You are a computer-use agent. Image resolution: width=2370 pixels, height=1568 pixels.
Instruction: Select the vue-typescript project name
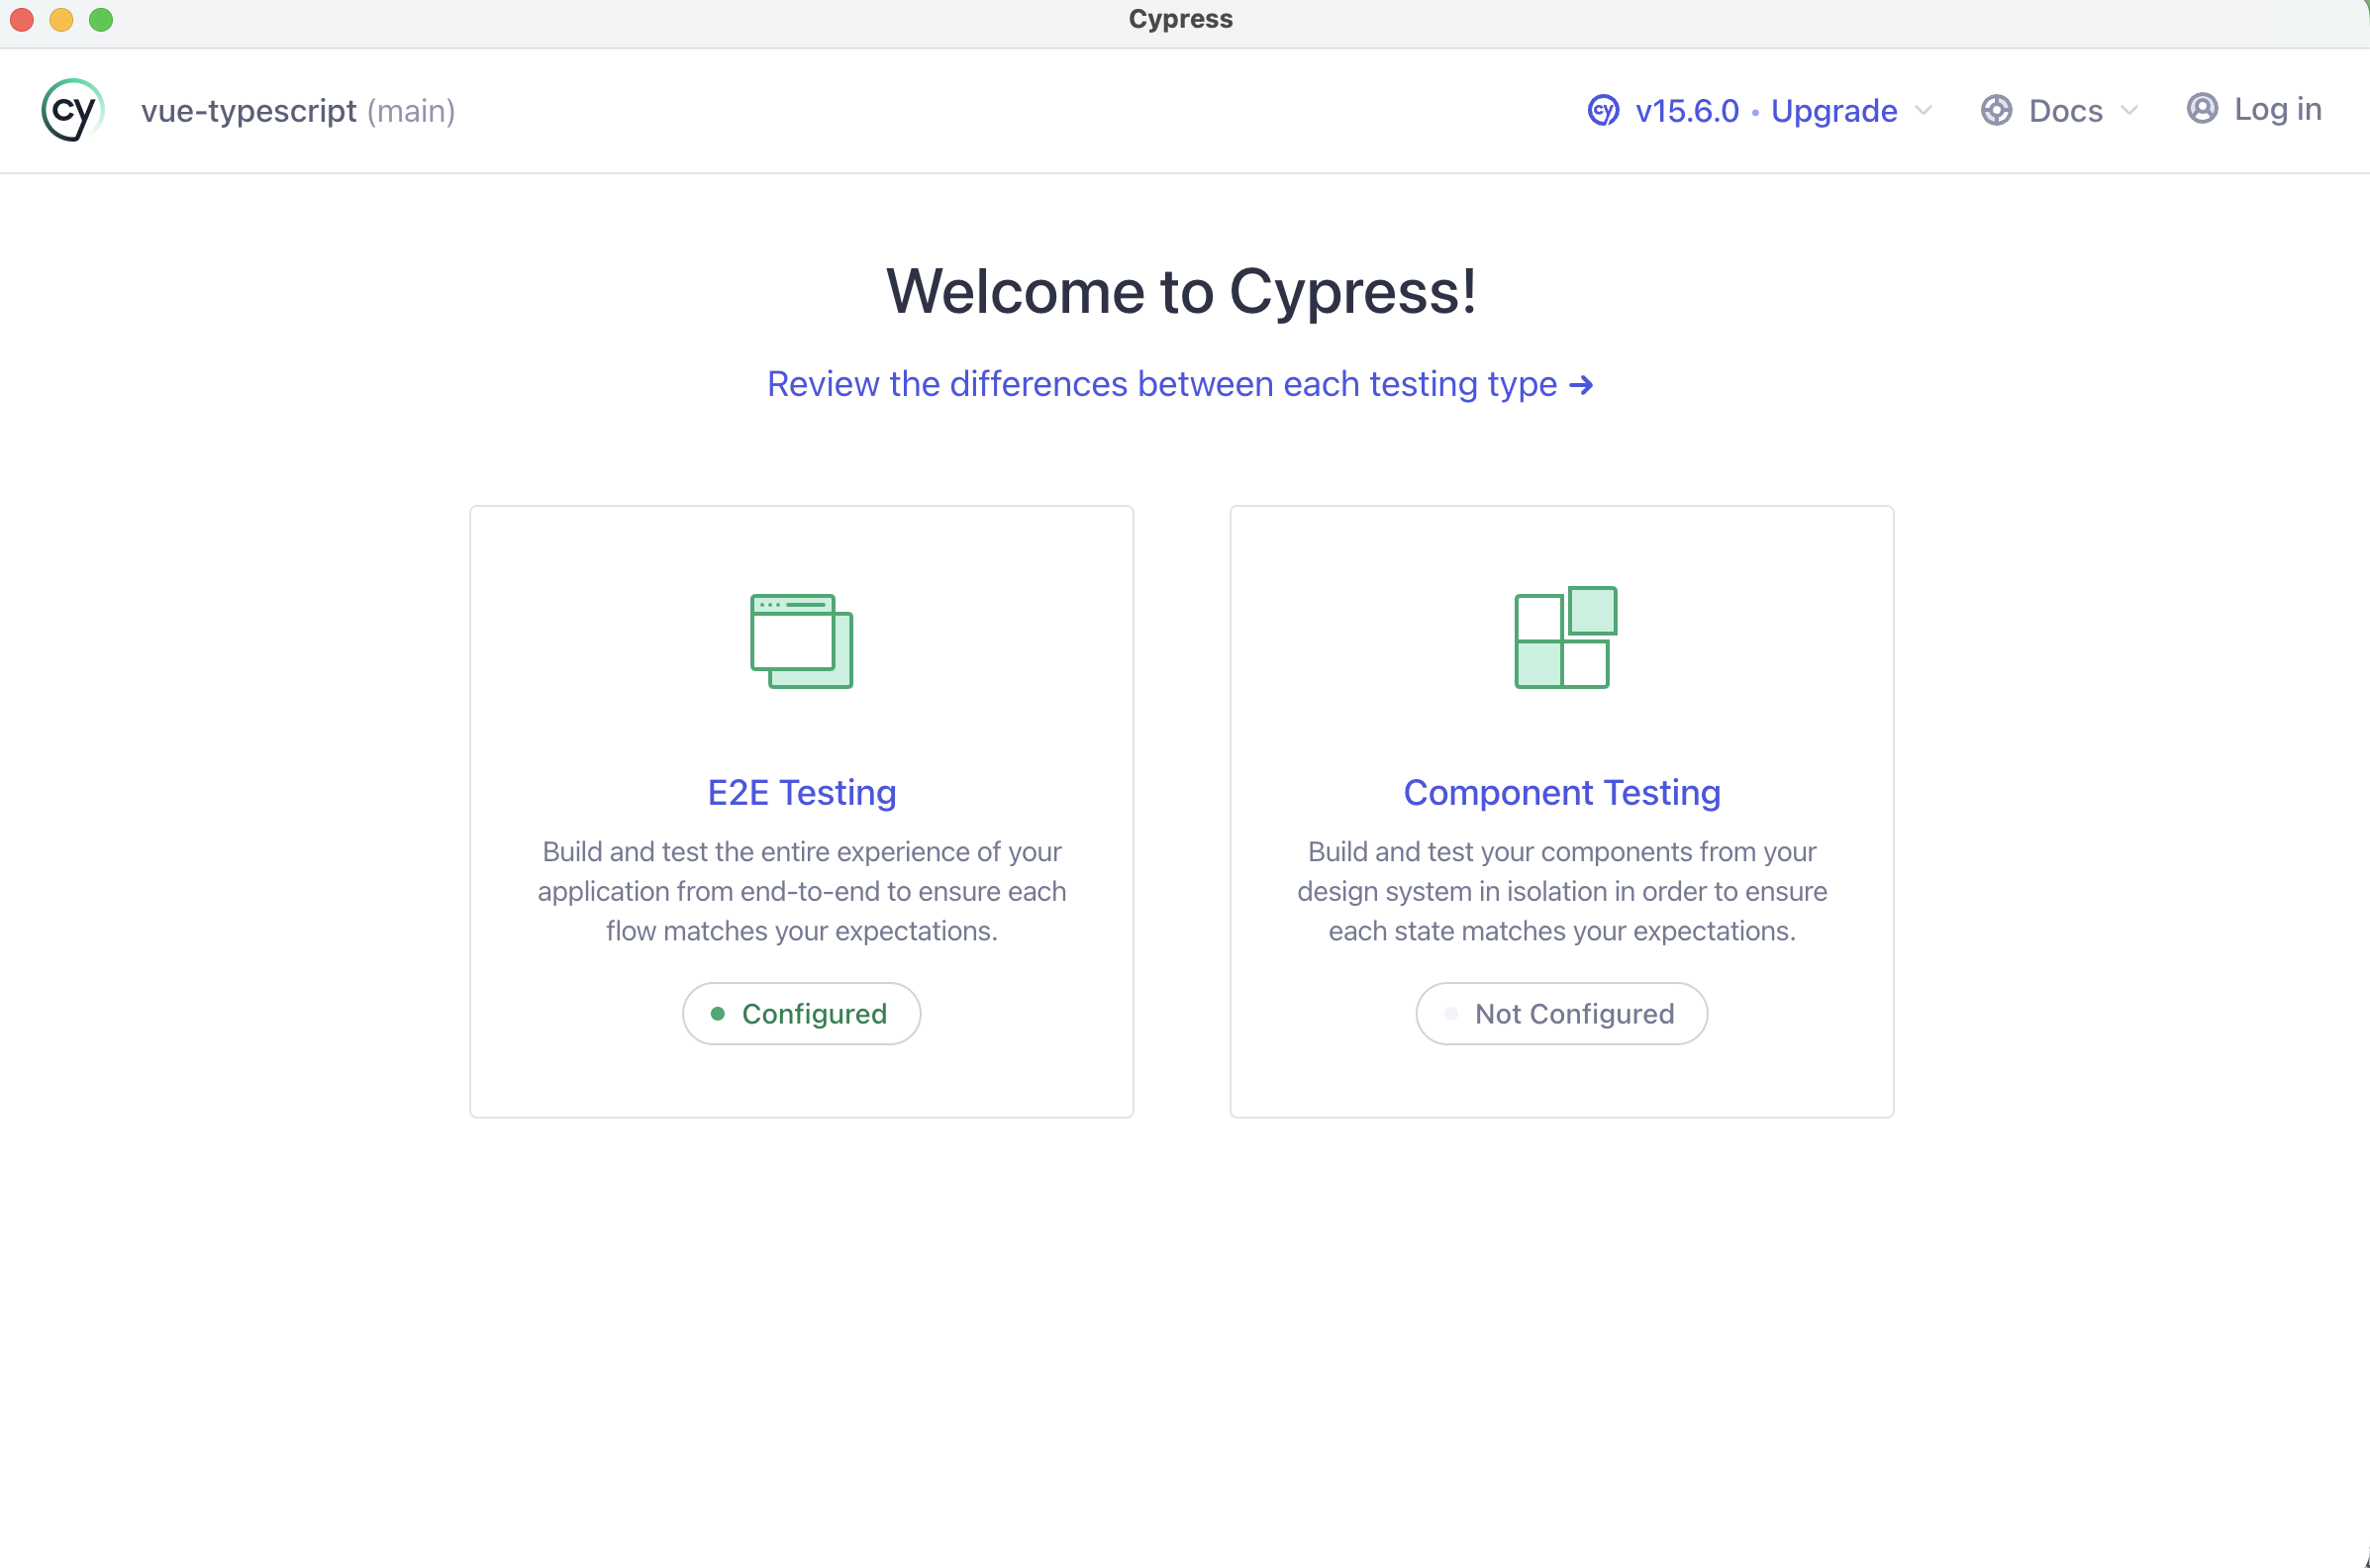click(248, 110)
